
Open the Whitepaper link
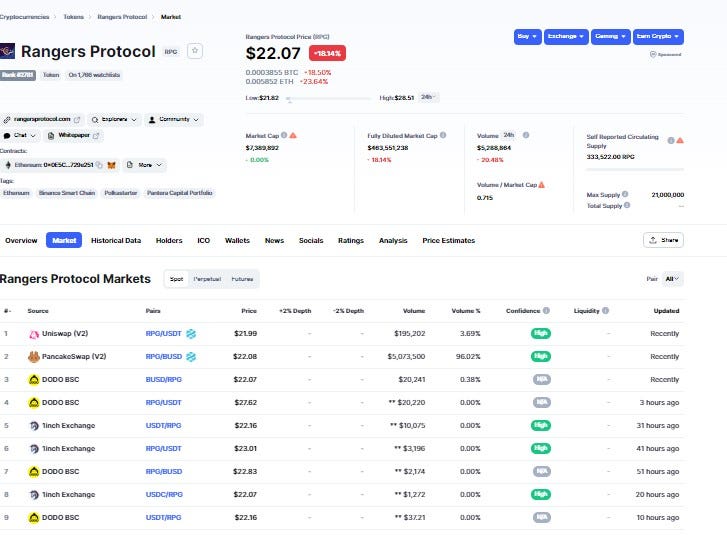point(74,136)
